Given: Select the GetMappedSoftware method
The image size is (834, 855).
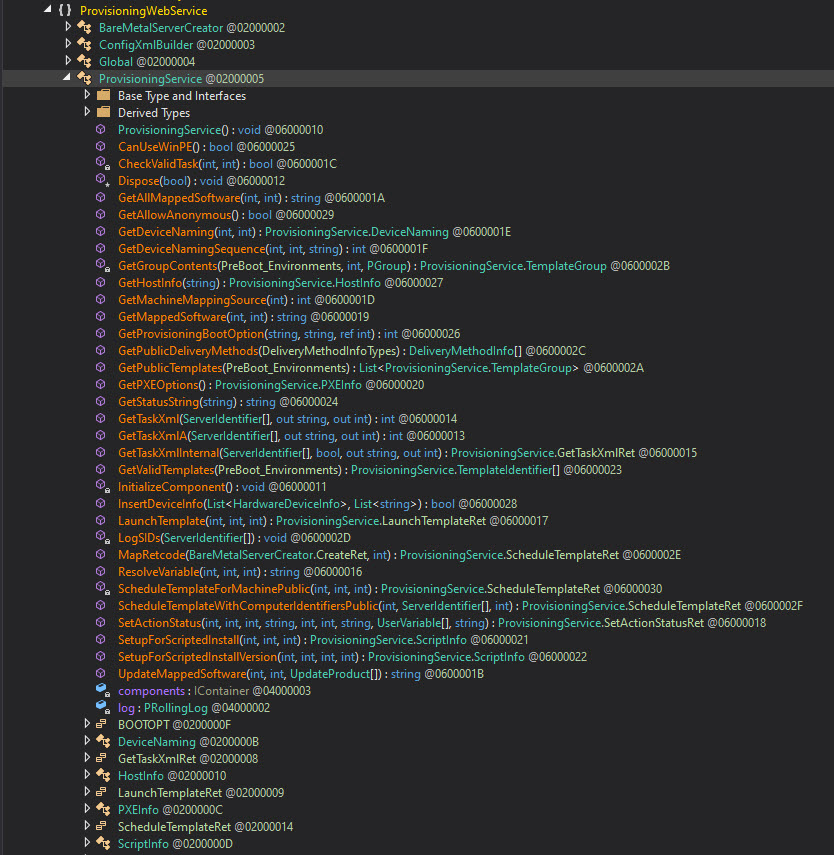Looking at the screenshot, I should pyautogui.click(x=243, y=317).
